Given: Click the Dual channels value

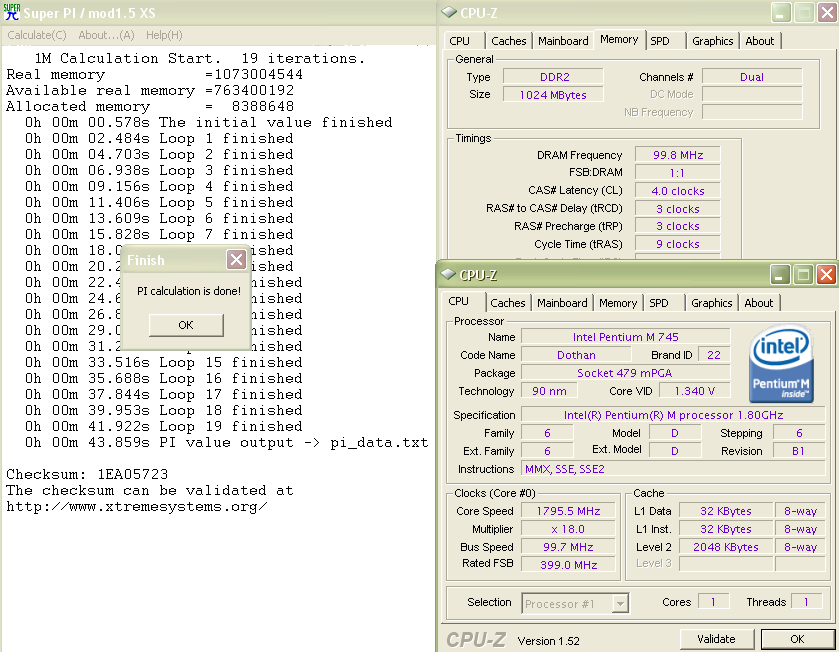Looking at the screenshot, I should coord(752,77).
